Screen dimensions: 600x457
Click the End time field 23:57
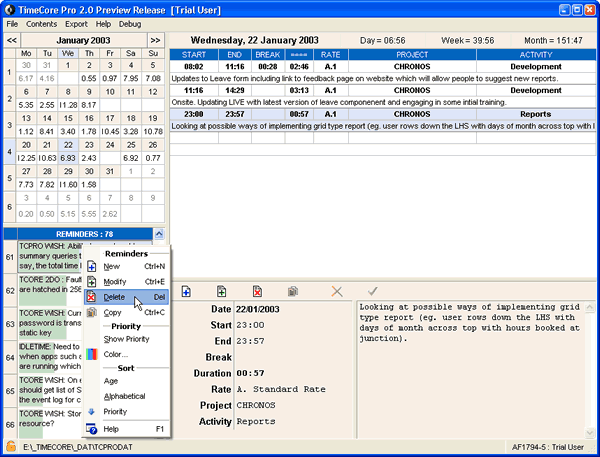click(293, 341)
